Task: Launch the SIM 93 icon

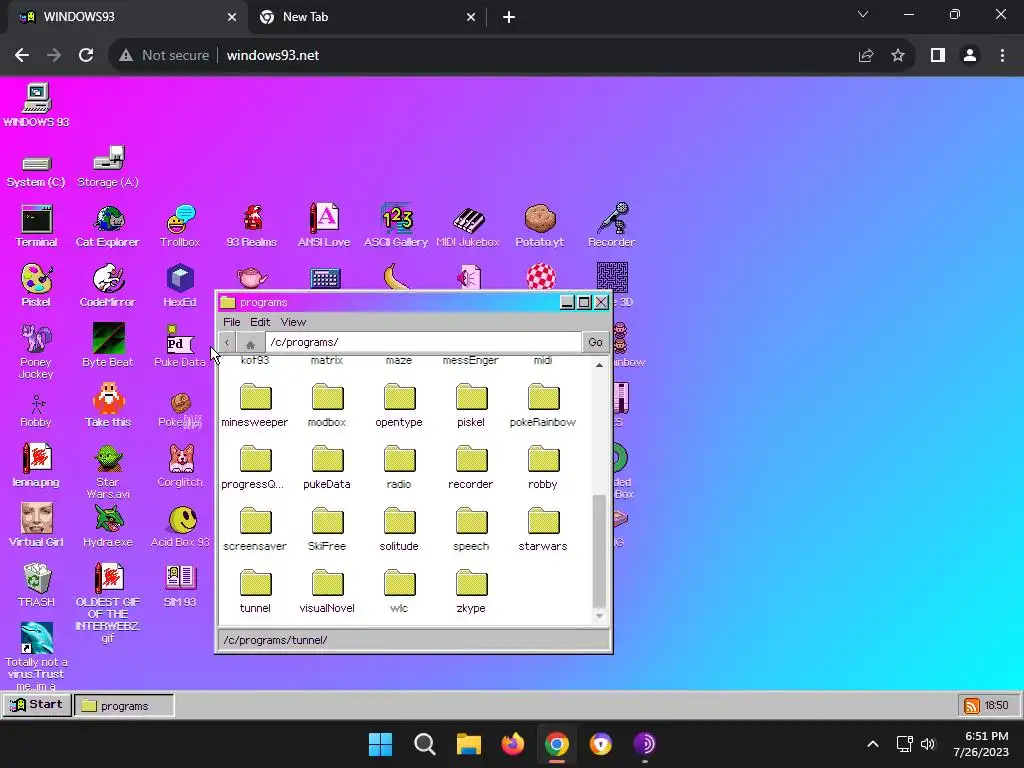Action: pyautogui.click(x=180, y=585)
